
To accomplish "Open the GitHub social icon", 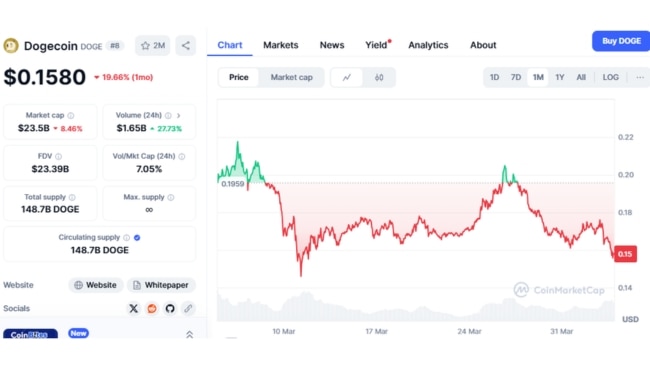I will 170,308.
